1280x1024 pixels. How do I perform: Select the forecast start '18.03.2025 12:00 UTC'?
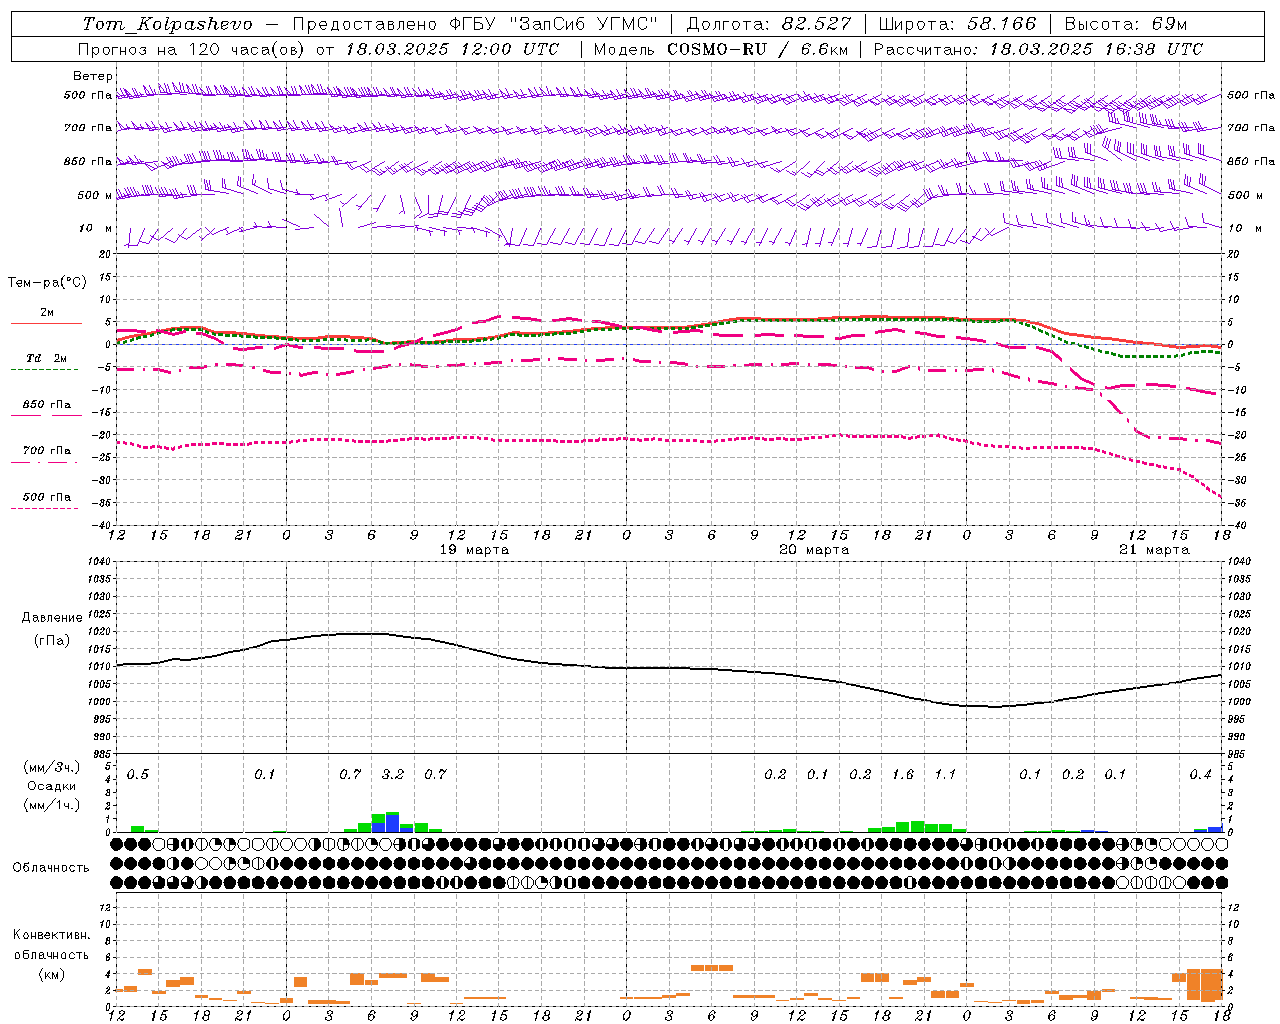coord(453,49)
